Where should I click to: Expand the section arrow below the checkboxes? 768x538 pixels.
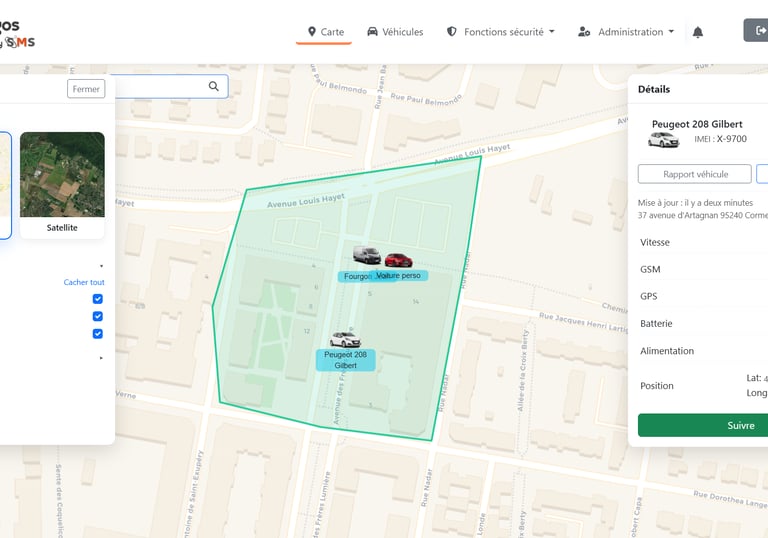pyautogui.click(x=101, y=358)
